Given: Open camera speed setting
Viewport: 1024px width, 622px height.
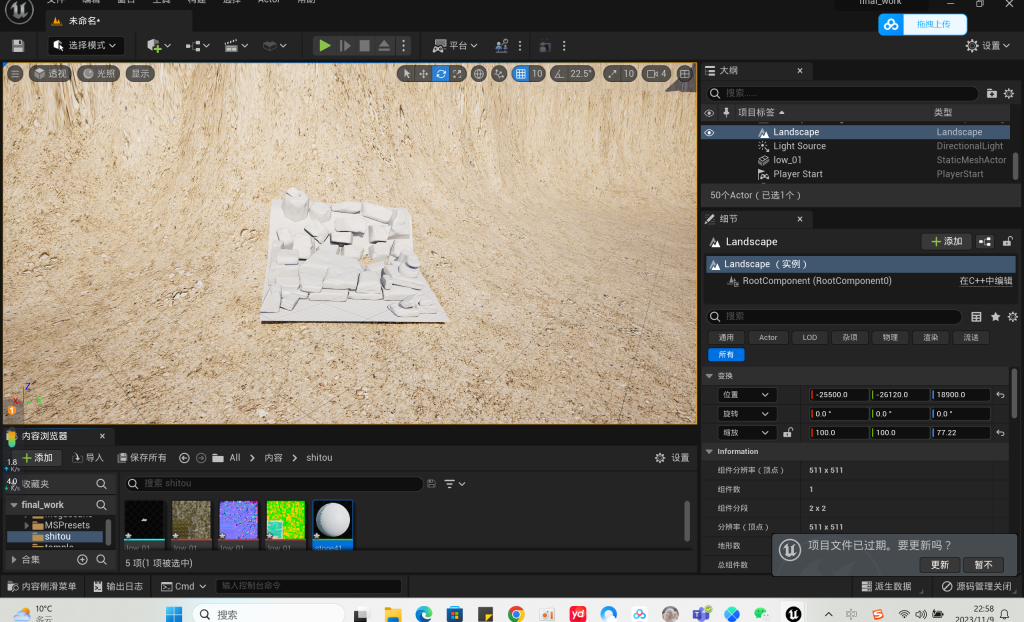Looking at the screenshot, I should [x=657, y=74].
